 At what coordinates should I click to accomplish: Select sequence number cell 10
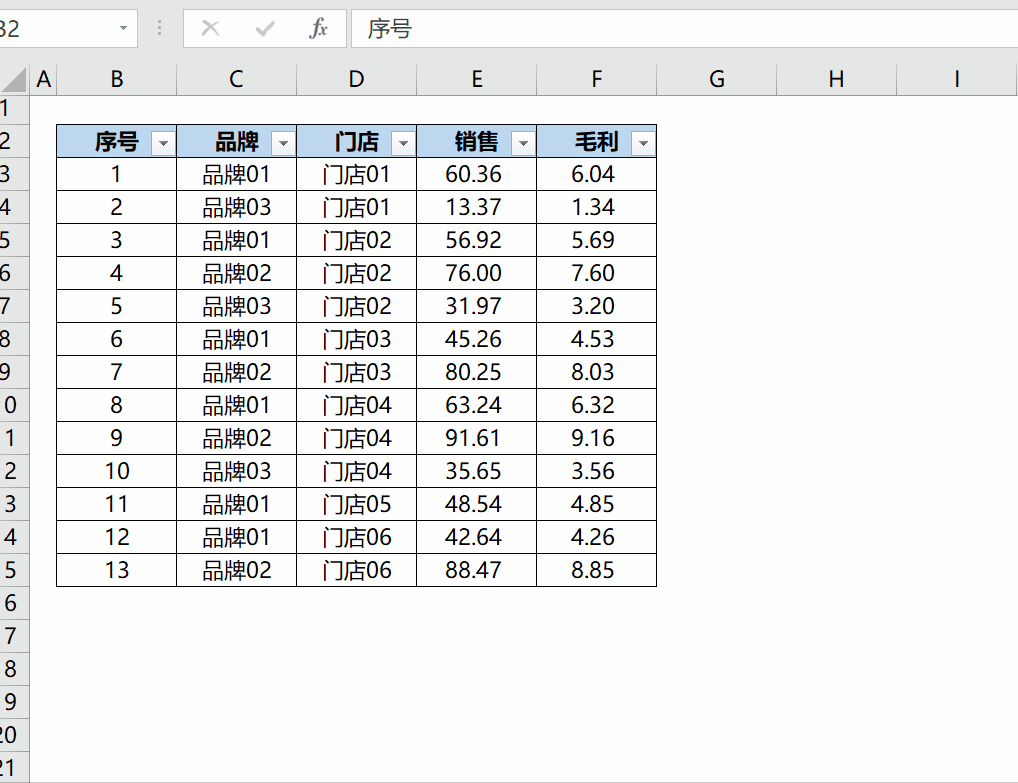(x=116, y=471)
